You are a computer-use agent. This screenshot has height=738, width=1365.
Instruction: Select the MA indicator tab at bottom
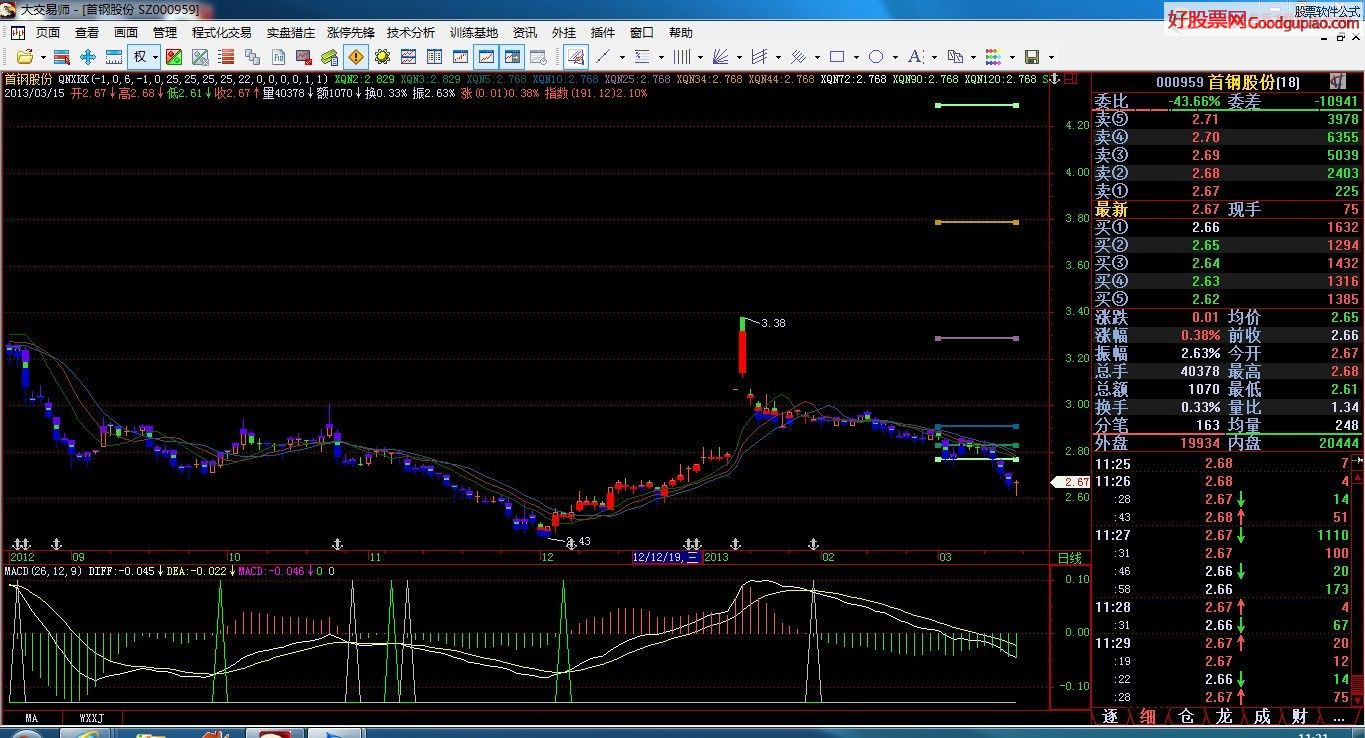(31, 718)
